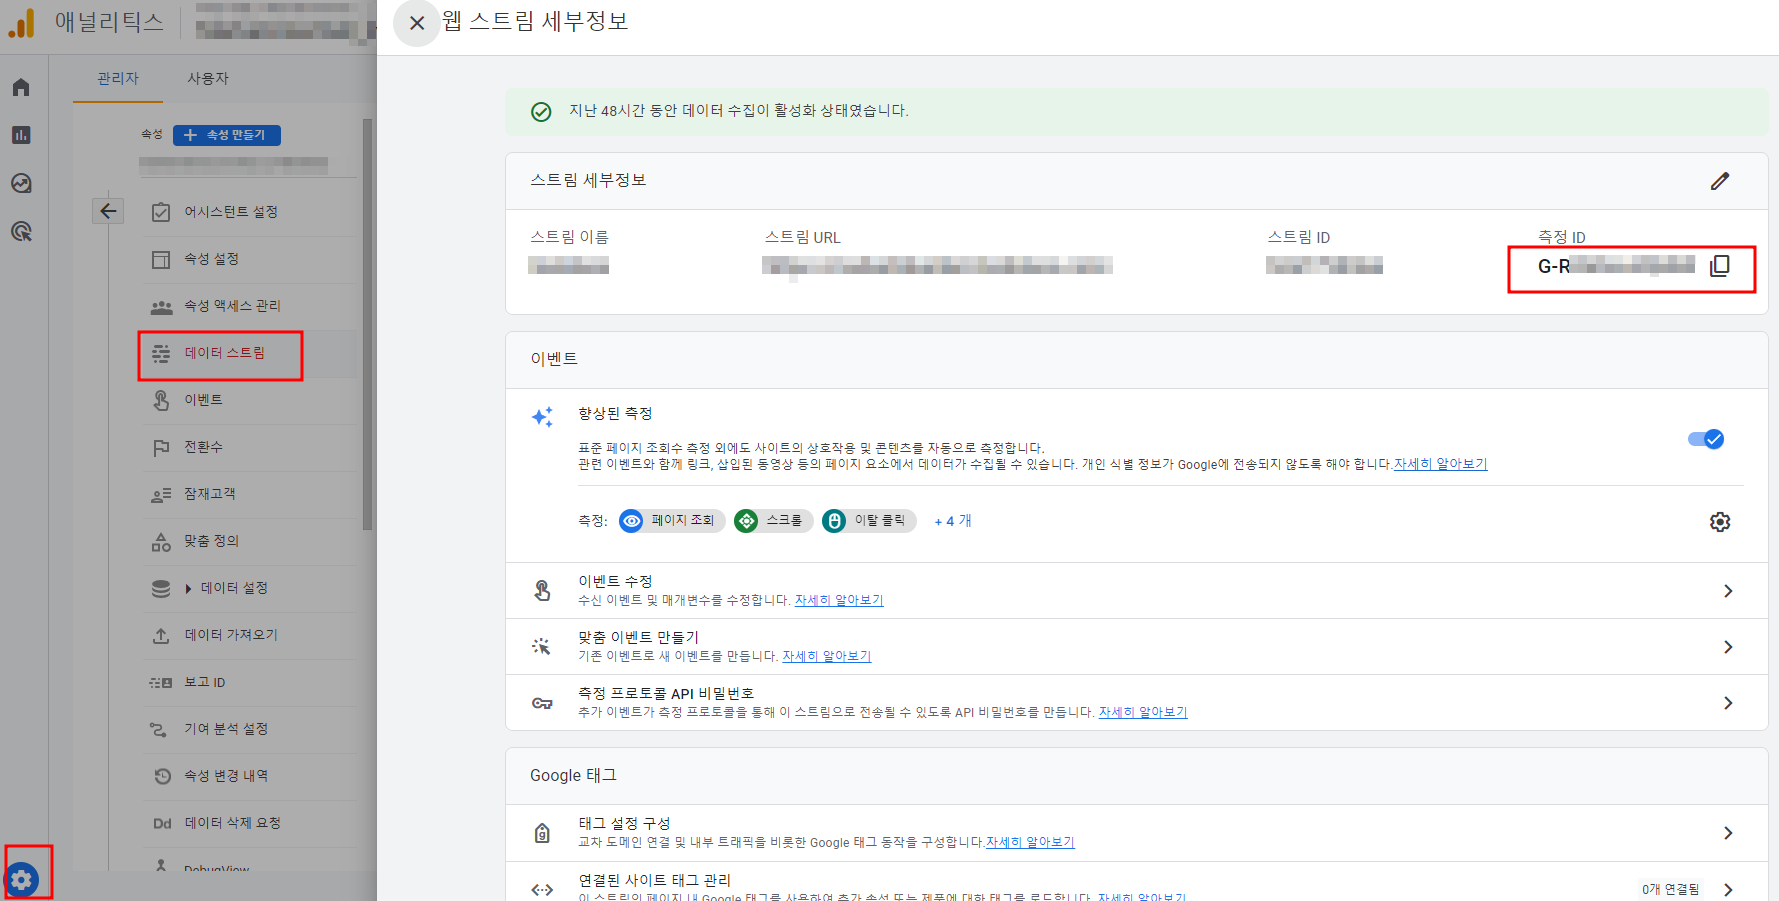Switch to the 사용자 tab
The width and height of the screenshot is (1779, 901).
coord(208,78)
